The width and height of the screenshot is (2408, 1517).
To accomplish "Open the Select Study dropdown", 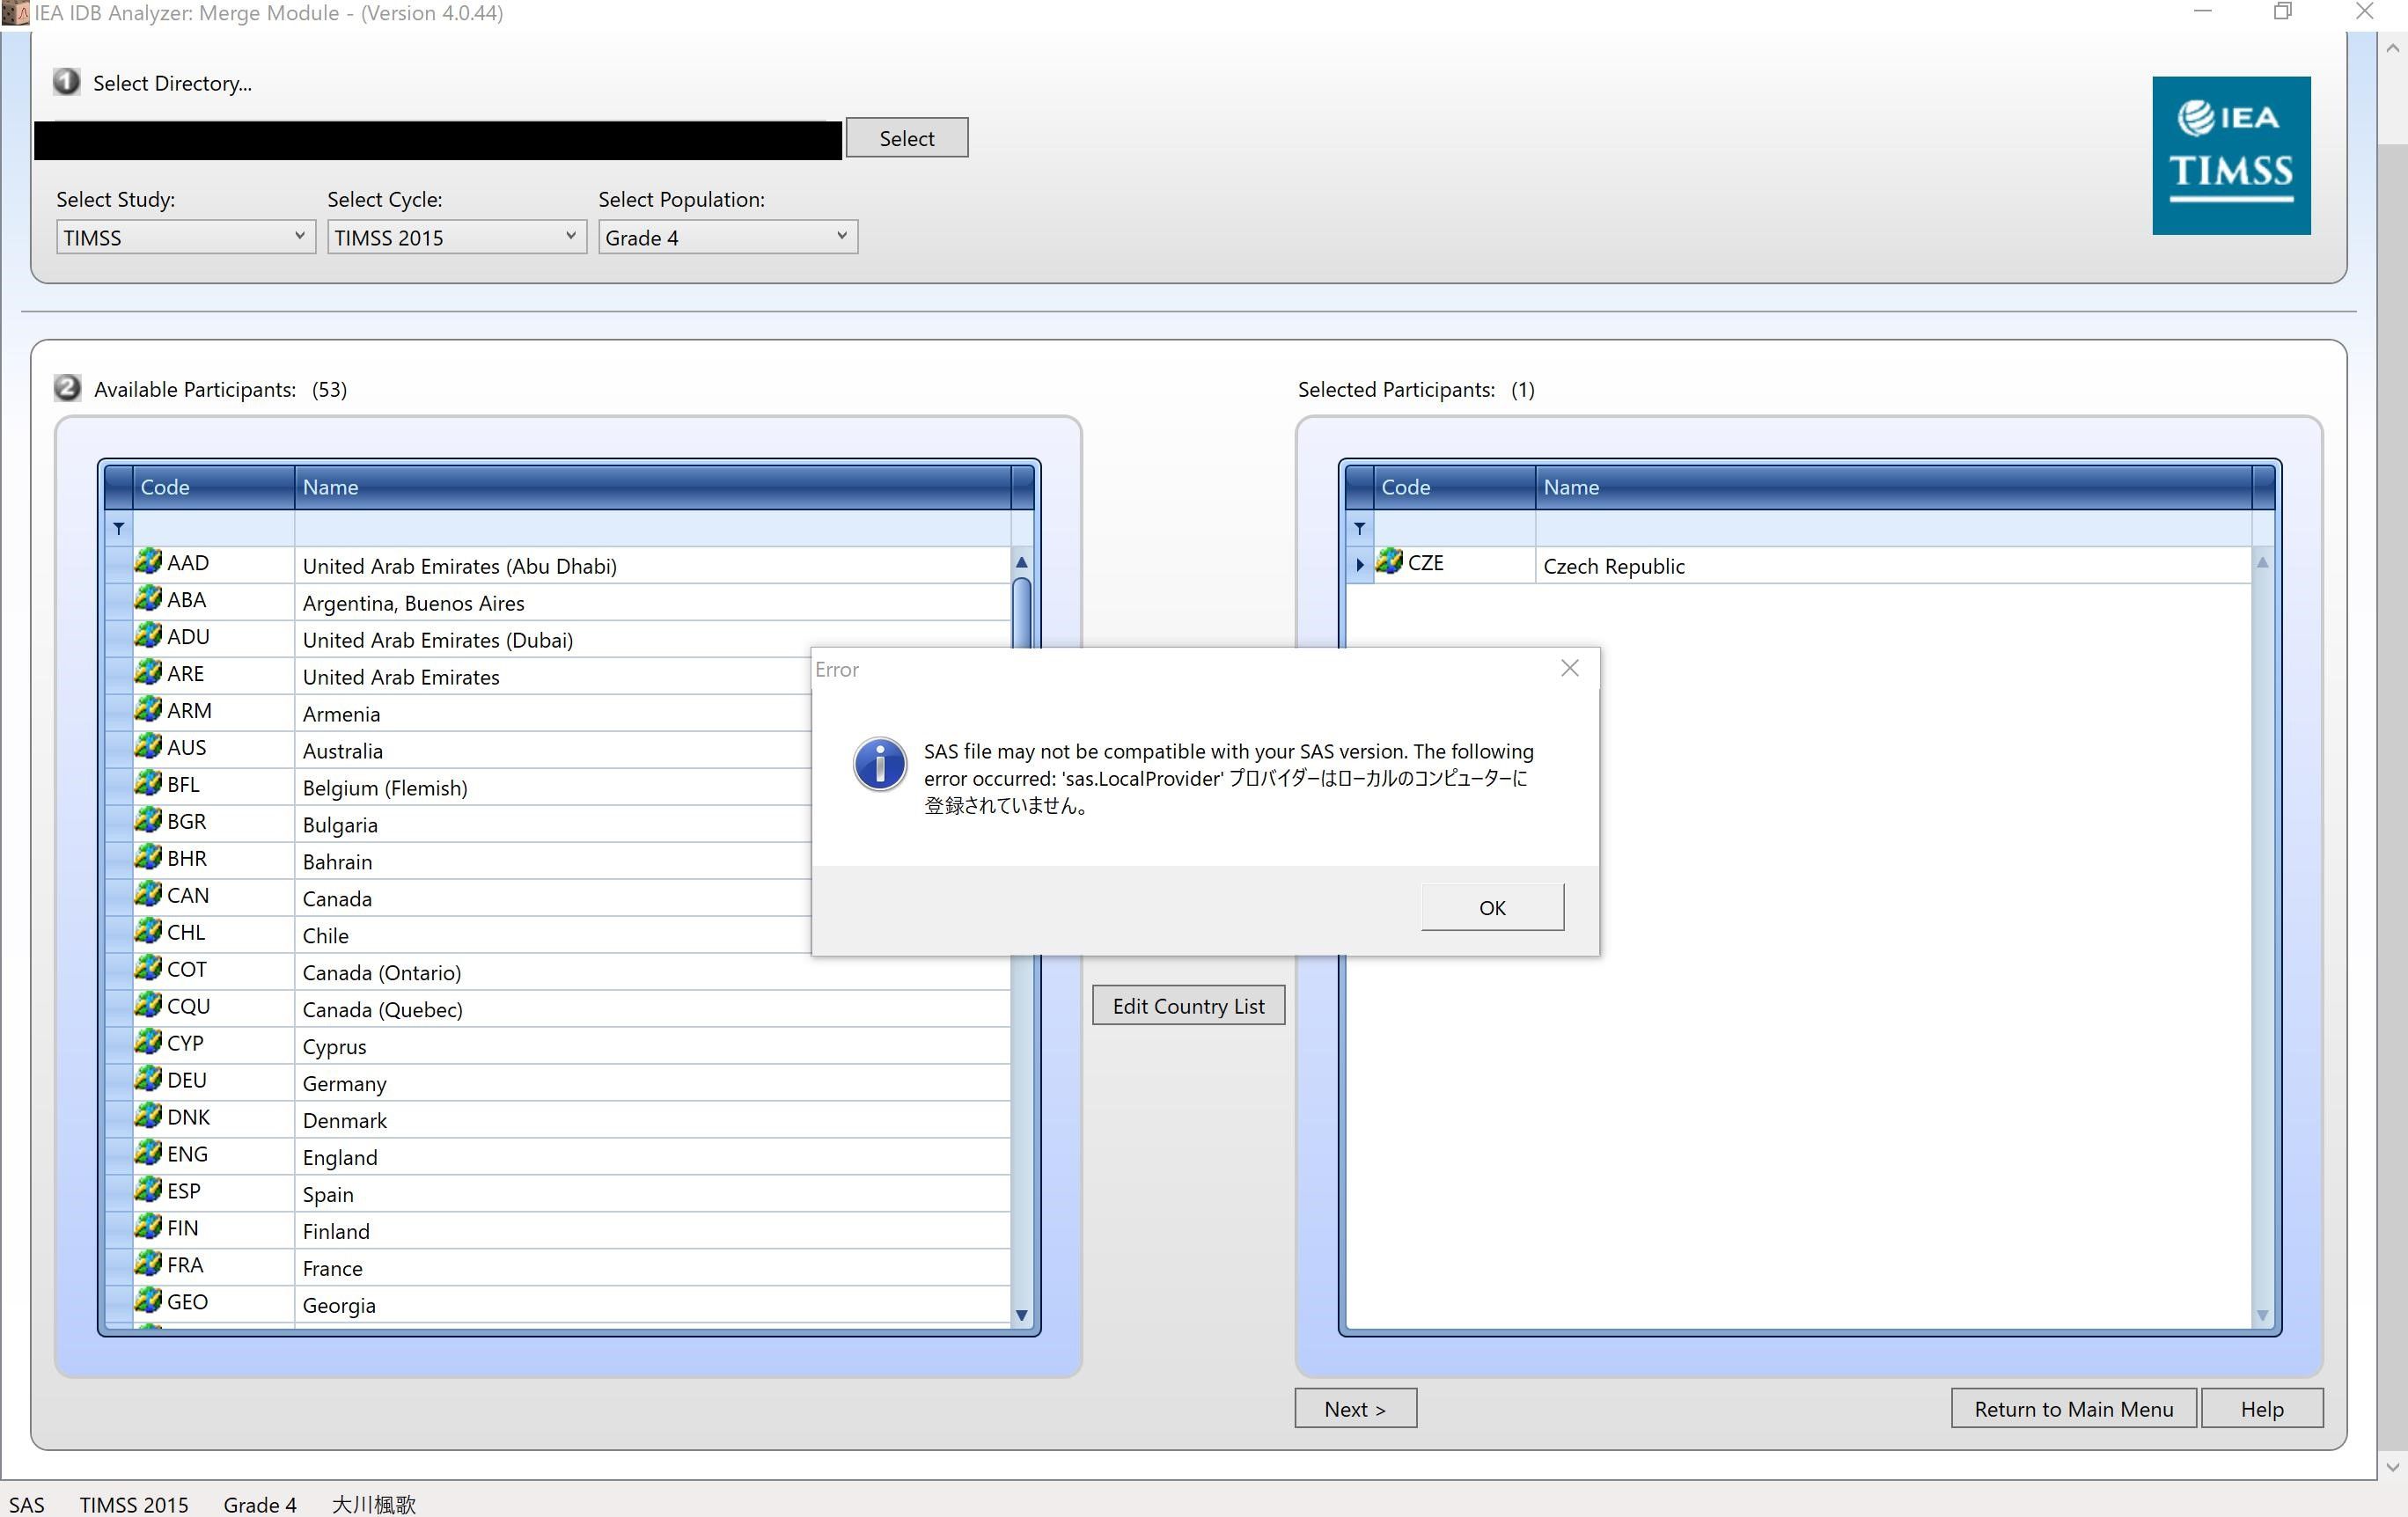I will [300, 236].
